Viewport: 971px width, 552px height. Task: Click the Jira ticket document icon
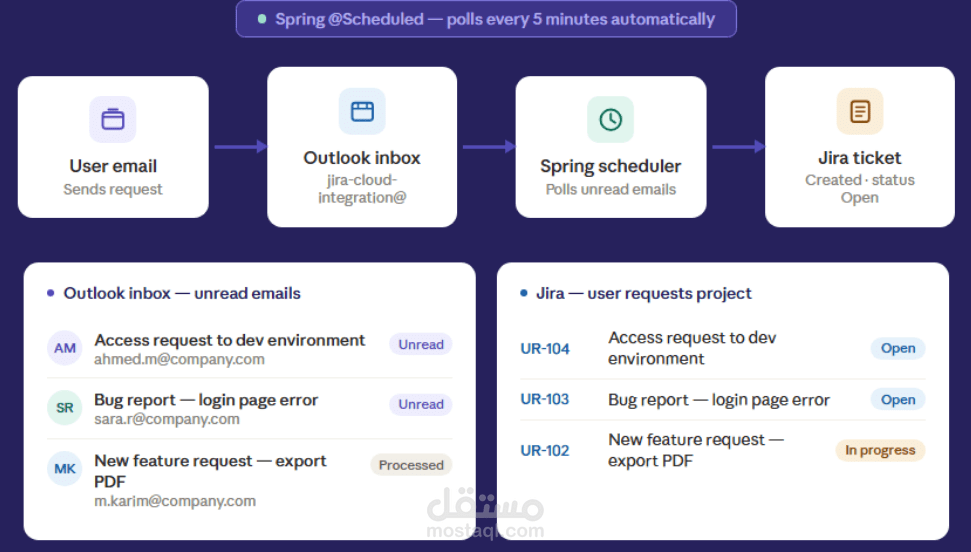pos(860,112)
